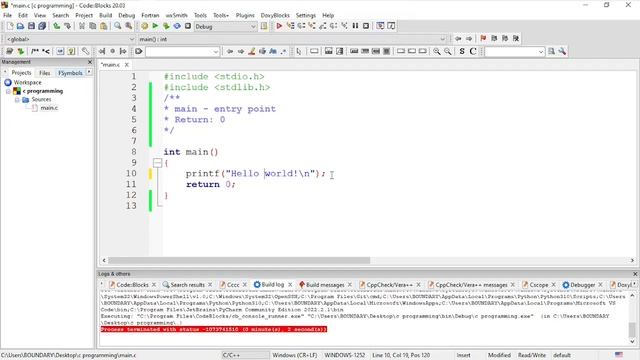640x360 pixels.
Task: Click the Rebuild icon
Action: pyautogui.click(x=177, y=26)
